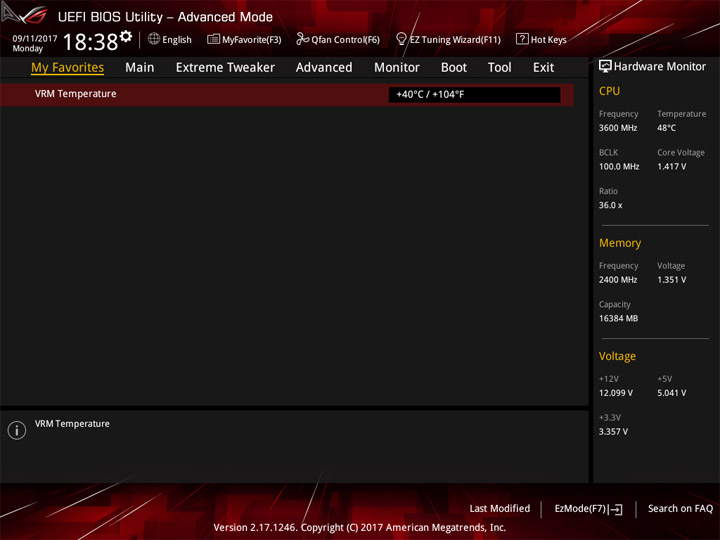Switch to the Main tab
This screenshot has width=720, height=540.
(x=140, y=68)
